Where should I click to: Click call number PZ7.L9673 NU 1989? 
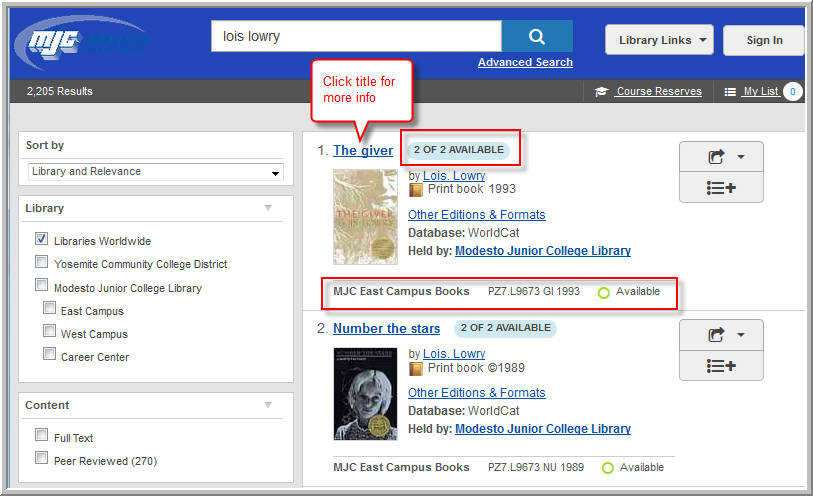536,467
